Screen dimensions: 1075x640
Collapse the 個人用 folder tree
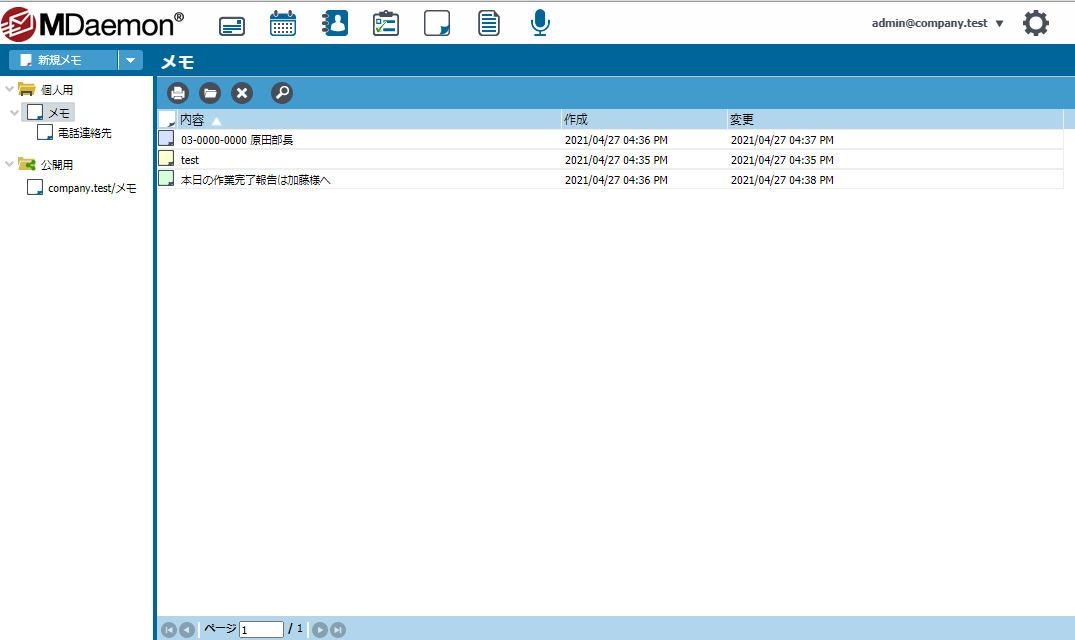pos(10,90)
